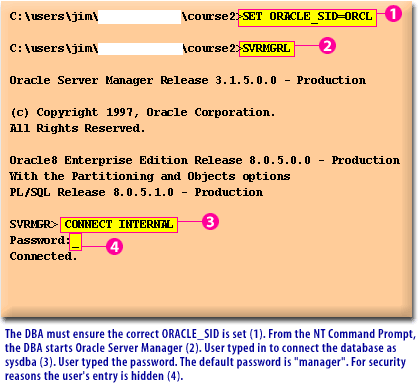Click the 'Oracle8 Enterprise Edition Release 8.0.5.0.0' line
This screenshot has width=420, height=390.
(x=205, y=160)
